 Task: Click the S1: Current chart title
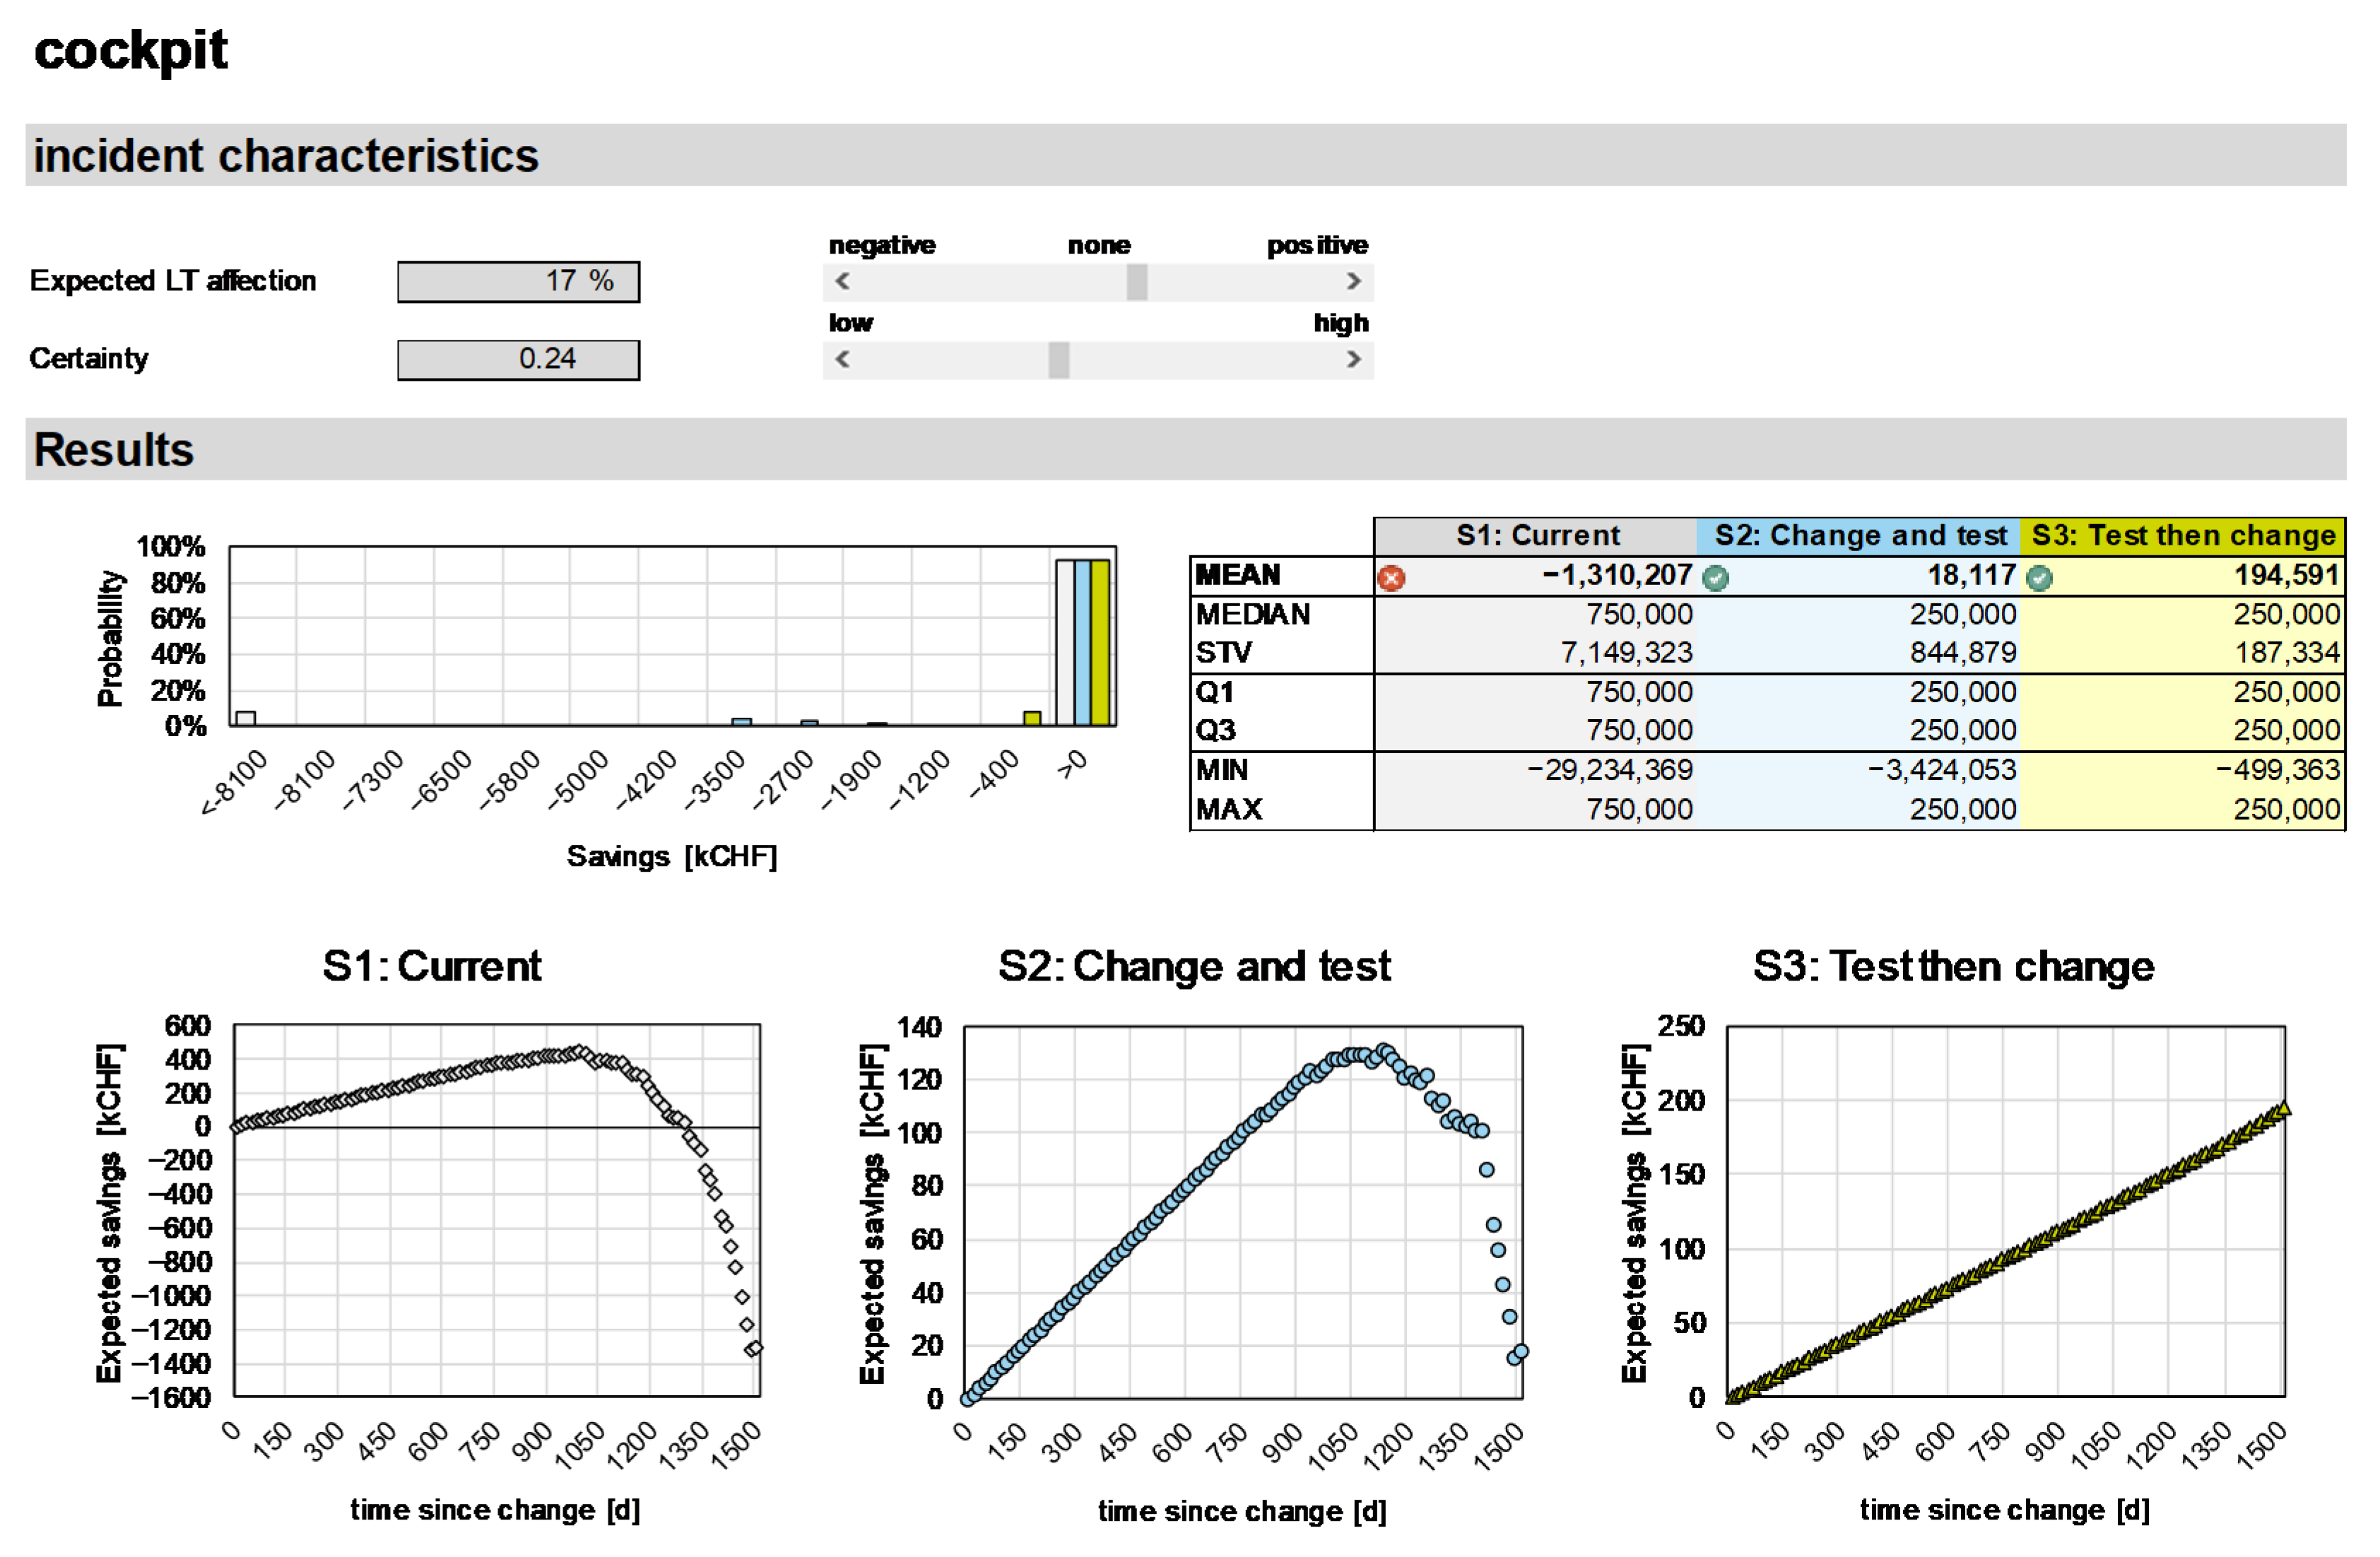[x=431, y=966]
